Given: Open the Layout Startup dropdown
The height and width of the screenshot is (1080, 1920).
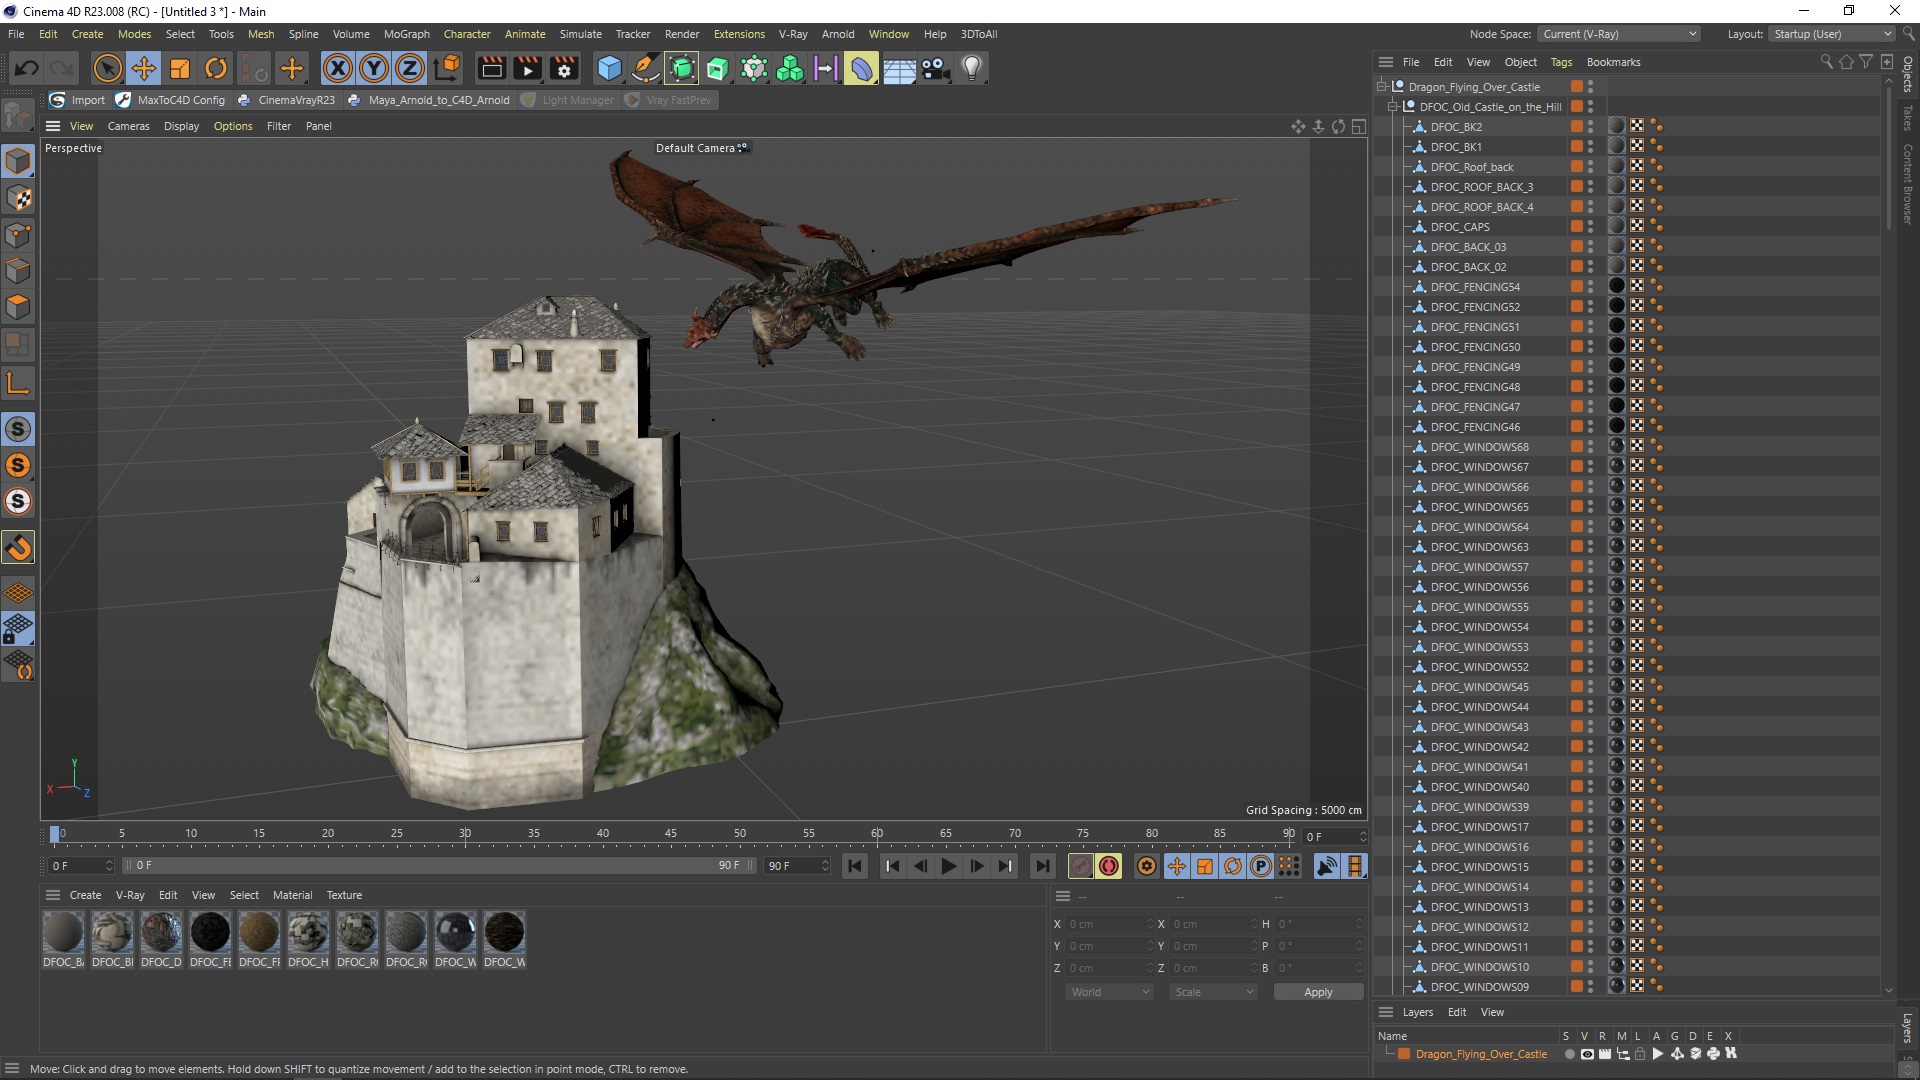Looking at the screenshot, I should (1832, 34).
